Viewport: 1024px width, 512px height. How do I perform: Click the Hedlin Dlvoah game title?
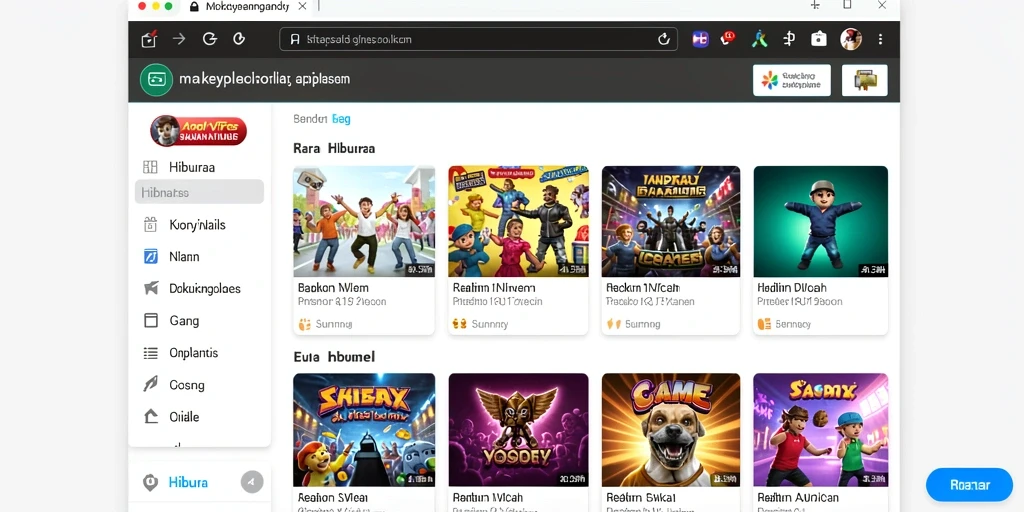792,287
